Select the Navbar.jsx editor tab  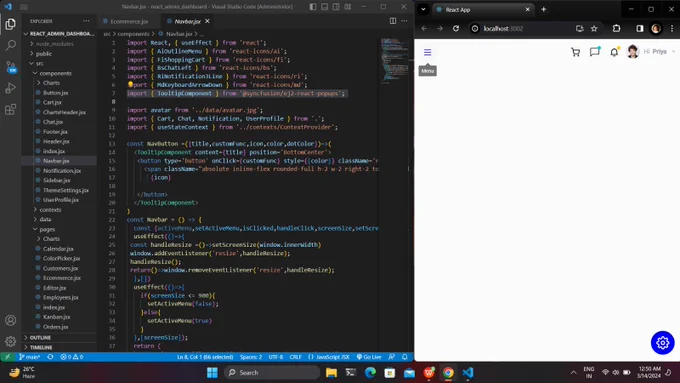187,21
